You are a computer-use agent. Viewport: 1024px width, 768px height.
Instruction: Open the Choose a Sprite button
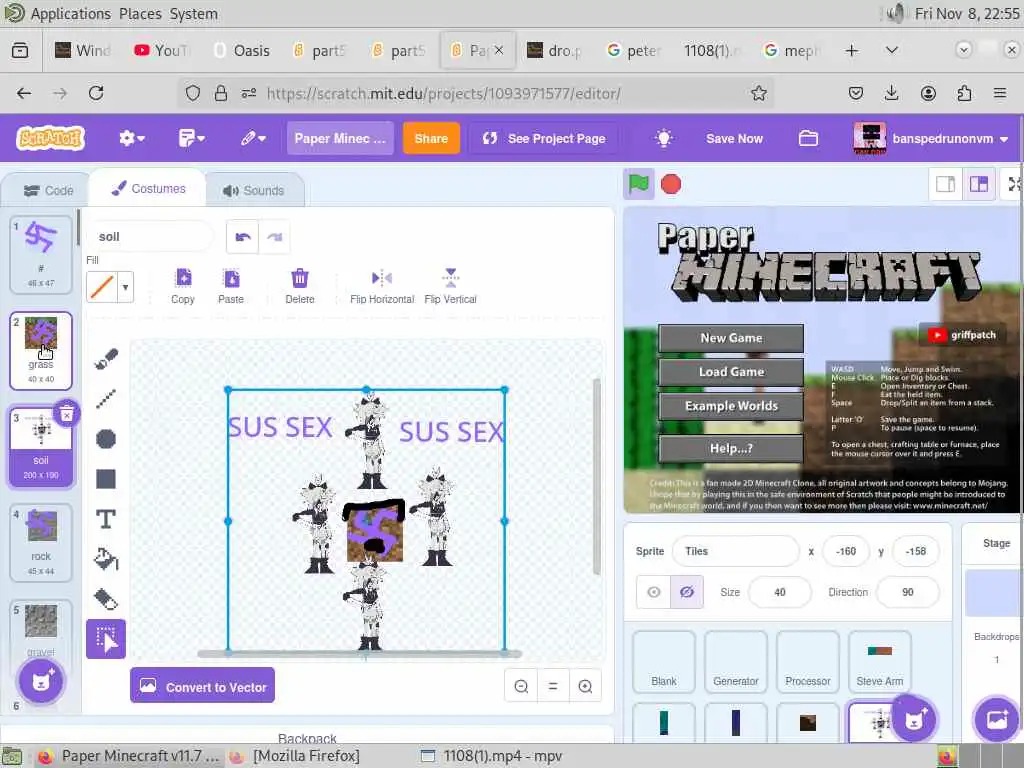pyautogui.click(x=914, y=719)
